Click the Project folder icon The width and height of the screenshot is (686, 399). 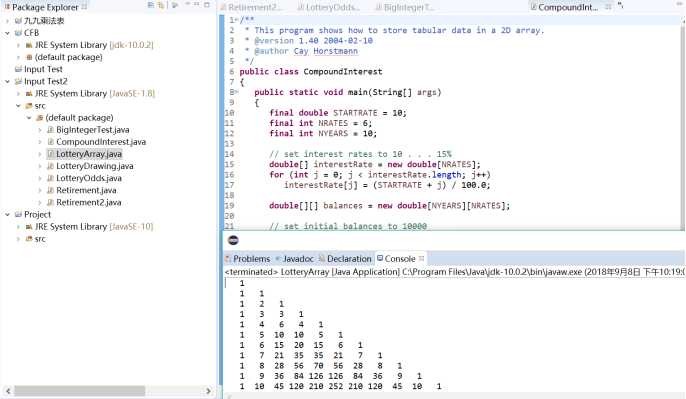pos(18,214)
